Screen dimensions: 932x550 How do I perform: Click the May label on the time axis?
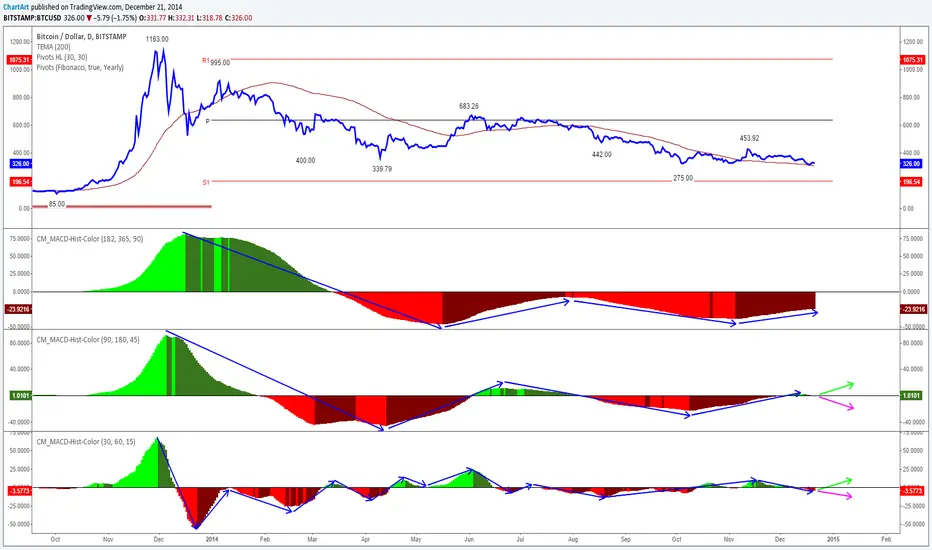416,539
